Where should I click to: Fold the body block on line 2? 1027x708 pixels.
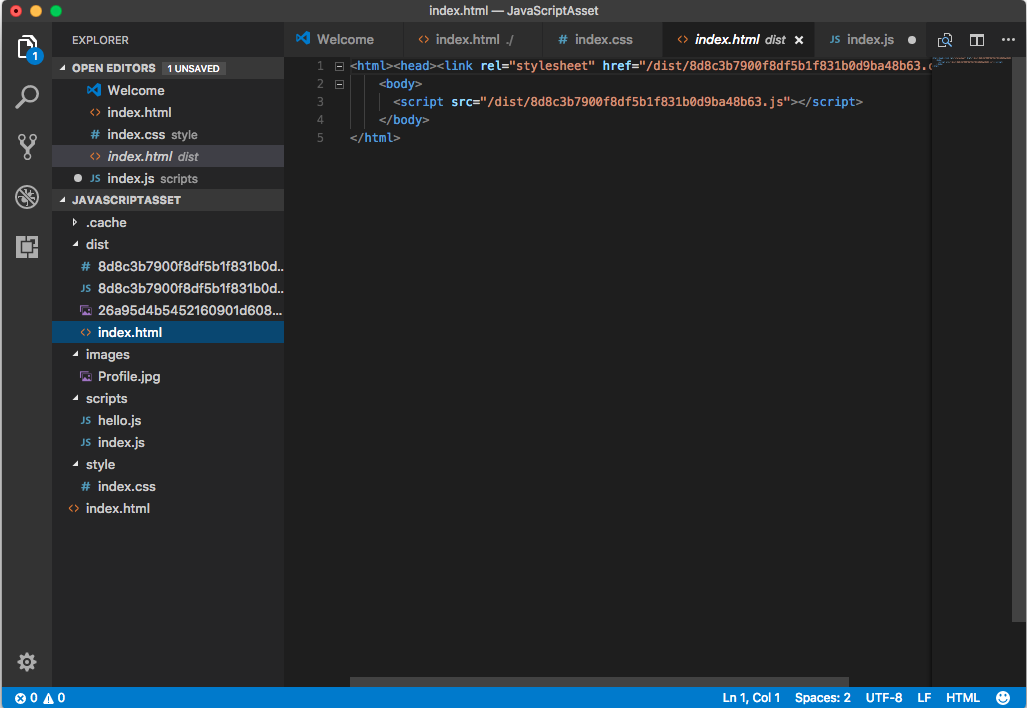[339, 84]
